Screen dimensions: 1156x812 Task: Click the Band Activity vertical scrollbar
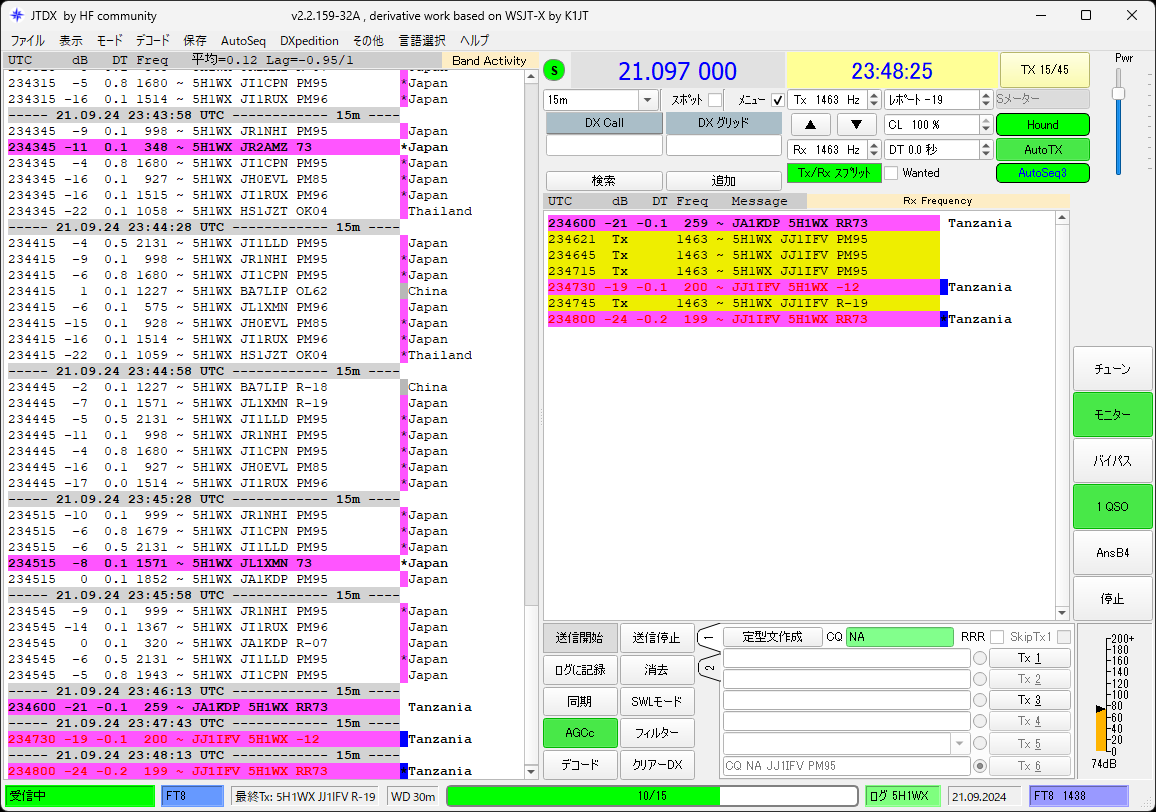pos(531,423)
